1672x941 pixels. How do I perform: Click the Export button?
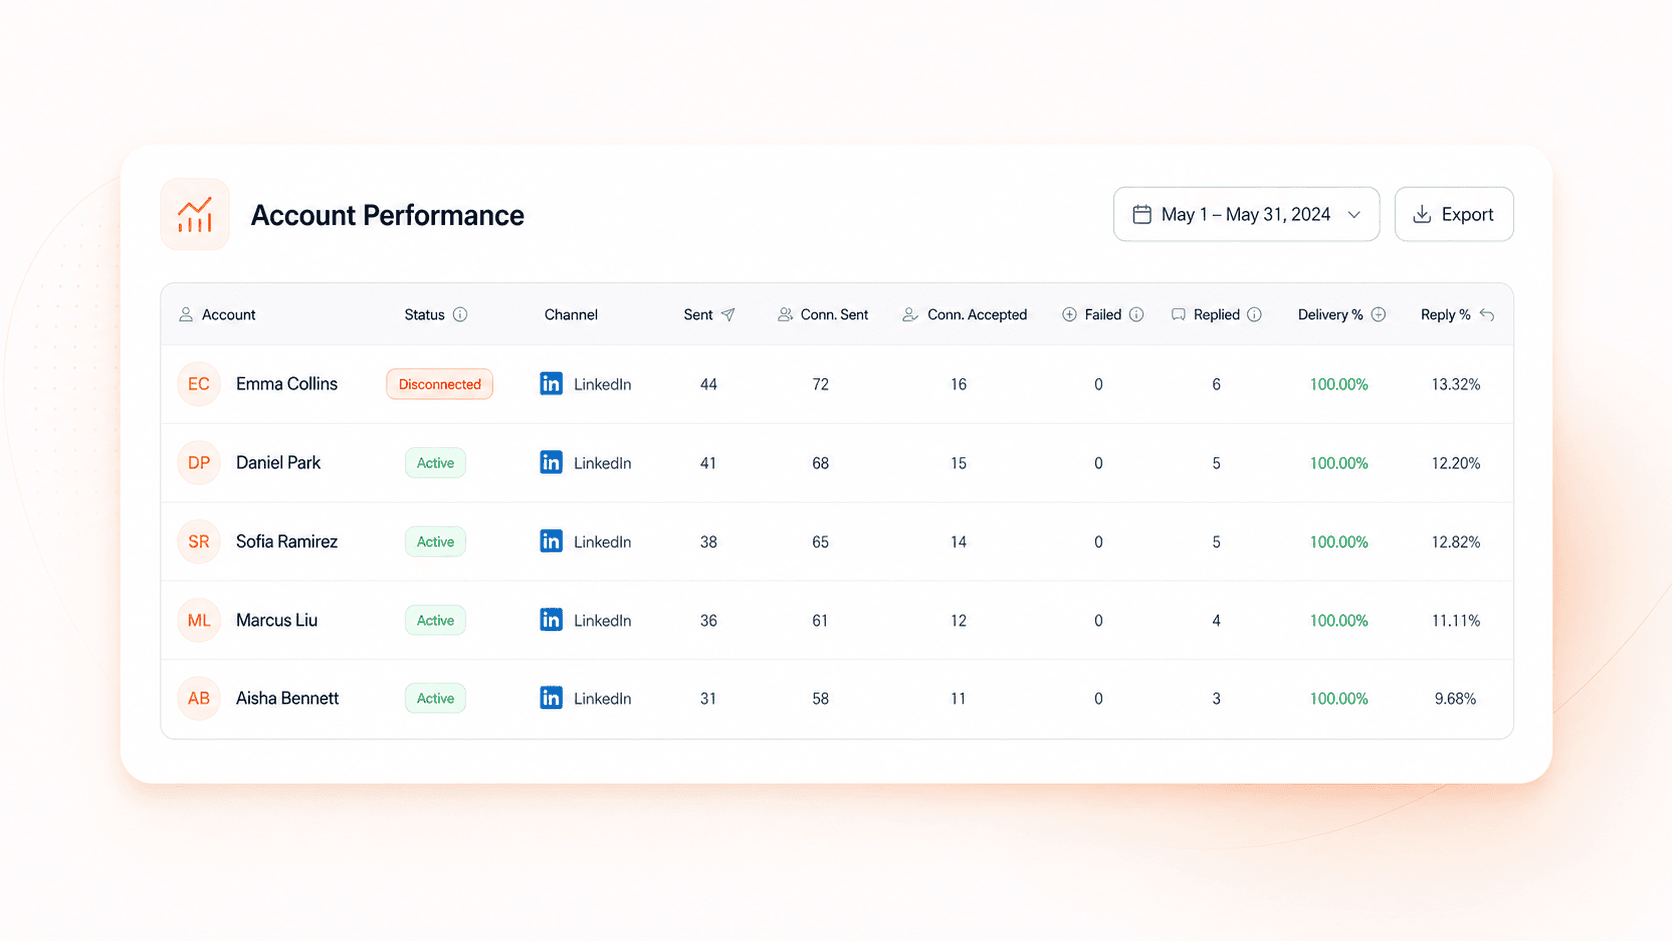(1454, 214)
